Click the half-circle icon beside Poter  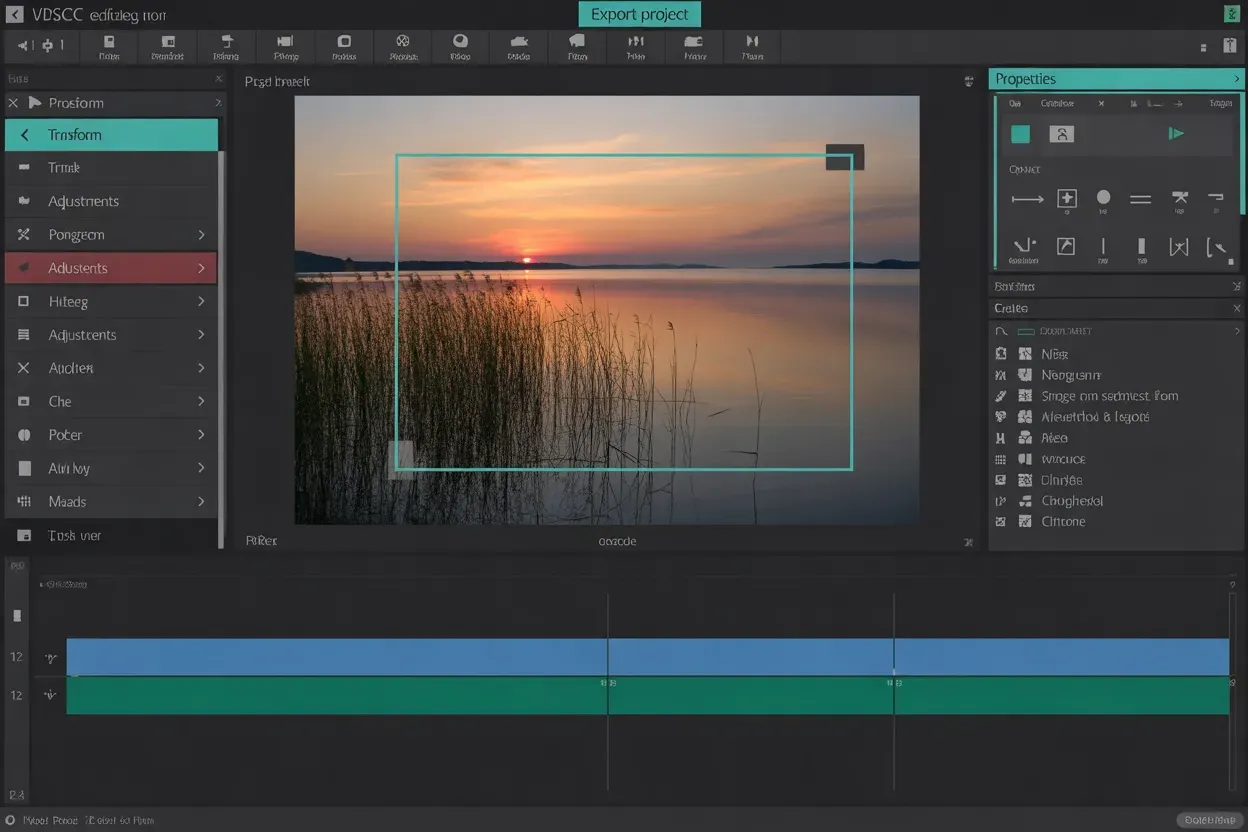tap(24, 435)
